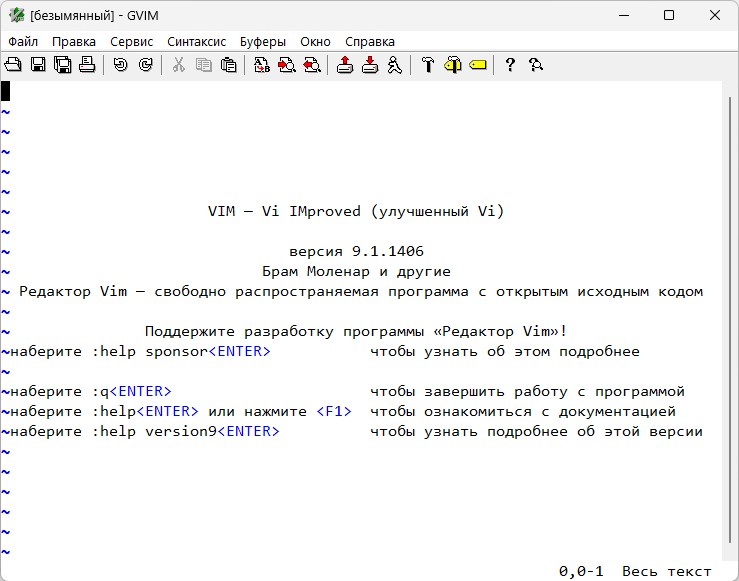Click the Save current file icon
Viewport: 739px width, 581px height.
(x=38, y=65)
